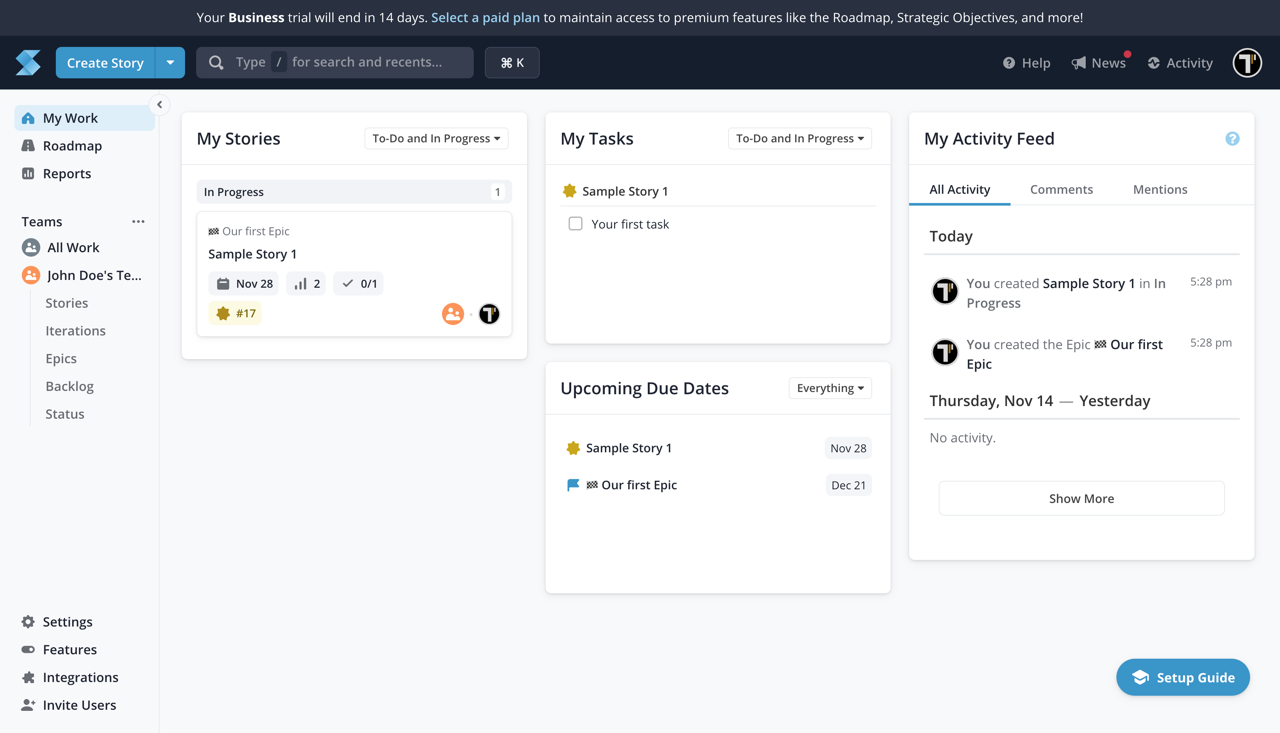The image size is (1280, 733).
Task: Open Reports from the sidebar
Action: point(67,173)
